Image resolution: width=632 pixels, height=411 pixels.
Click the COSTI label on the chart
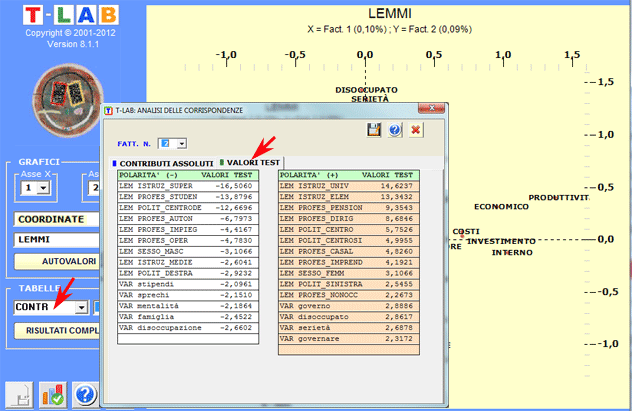[466, 231]
